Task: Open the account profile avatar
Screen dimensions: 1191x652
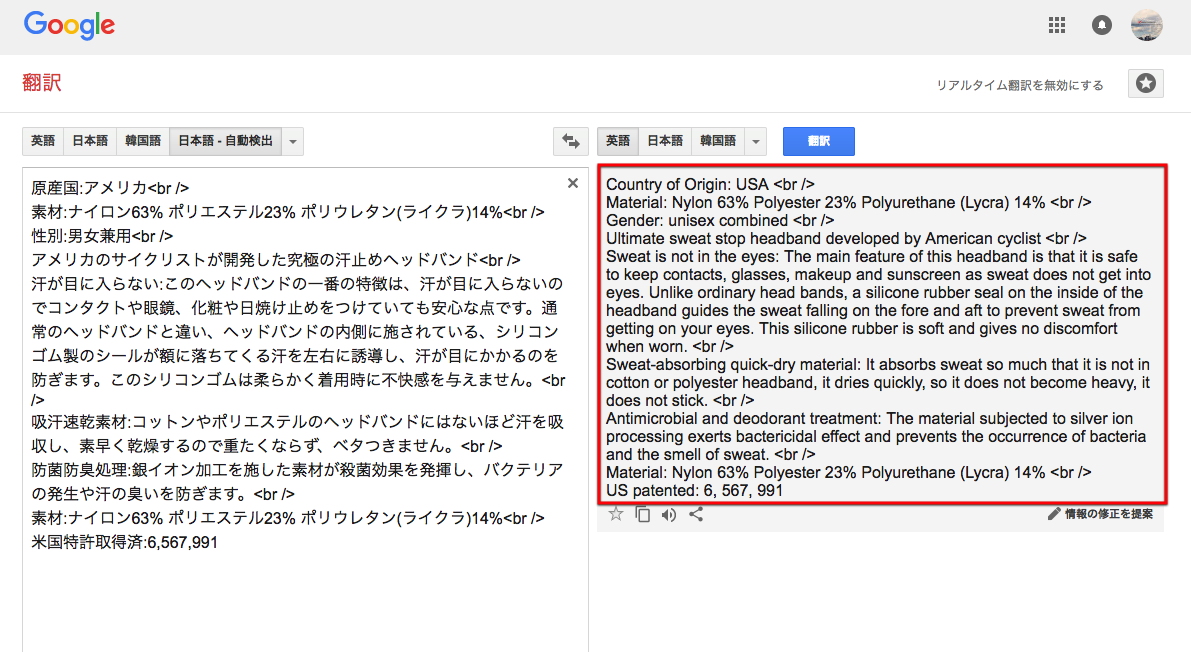Action: 1146,26
